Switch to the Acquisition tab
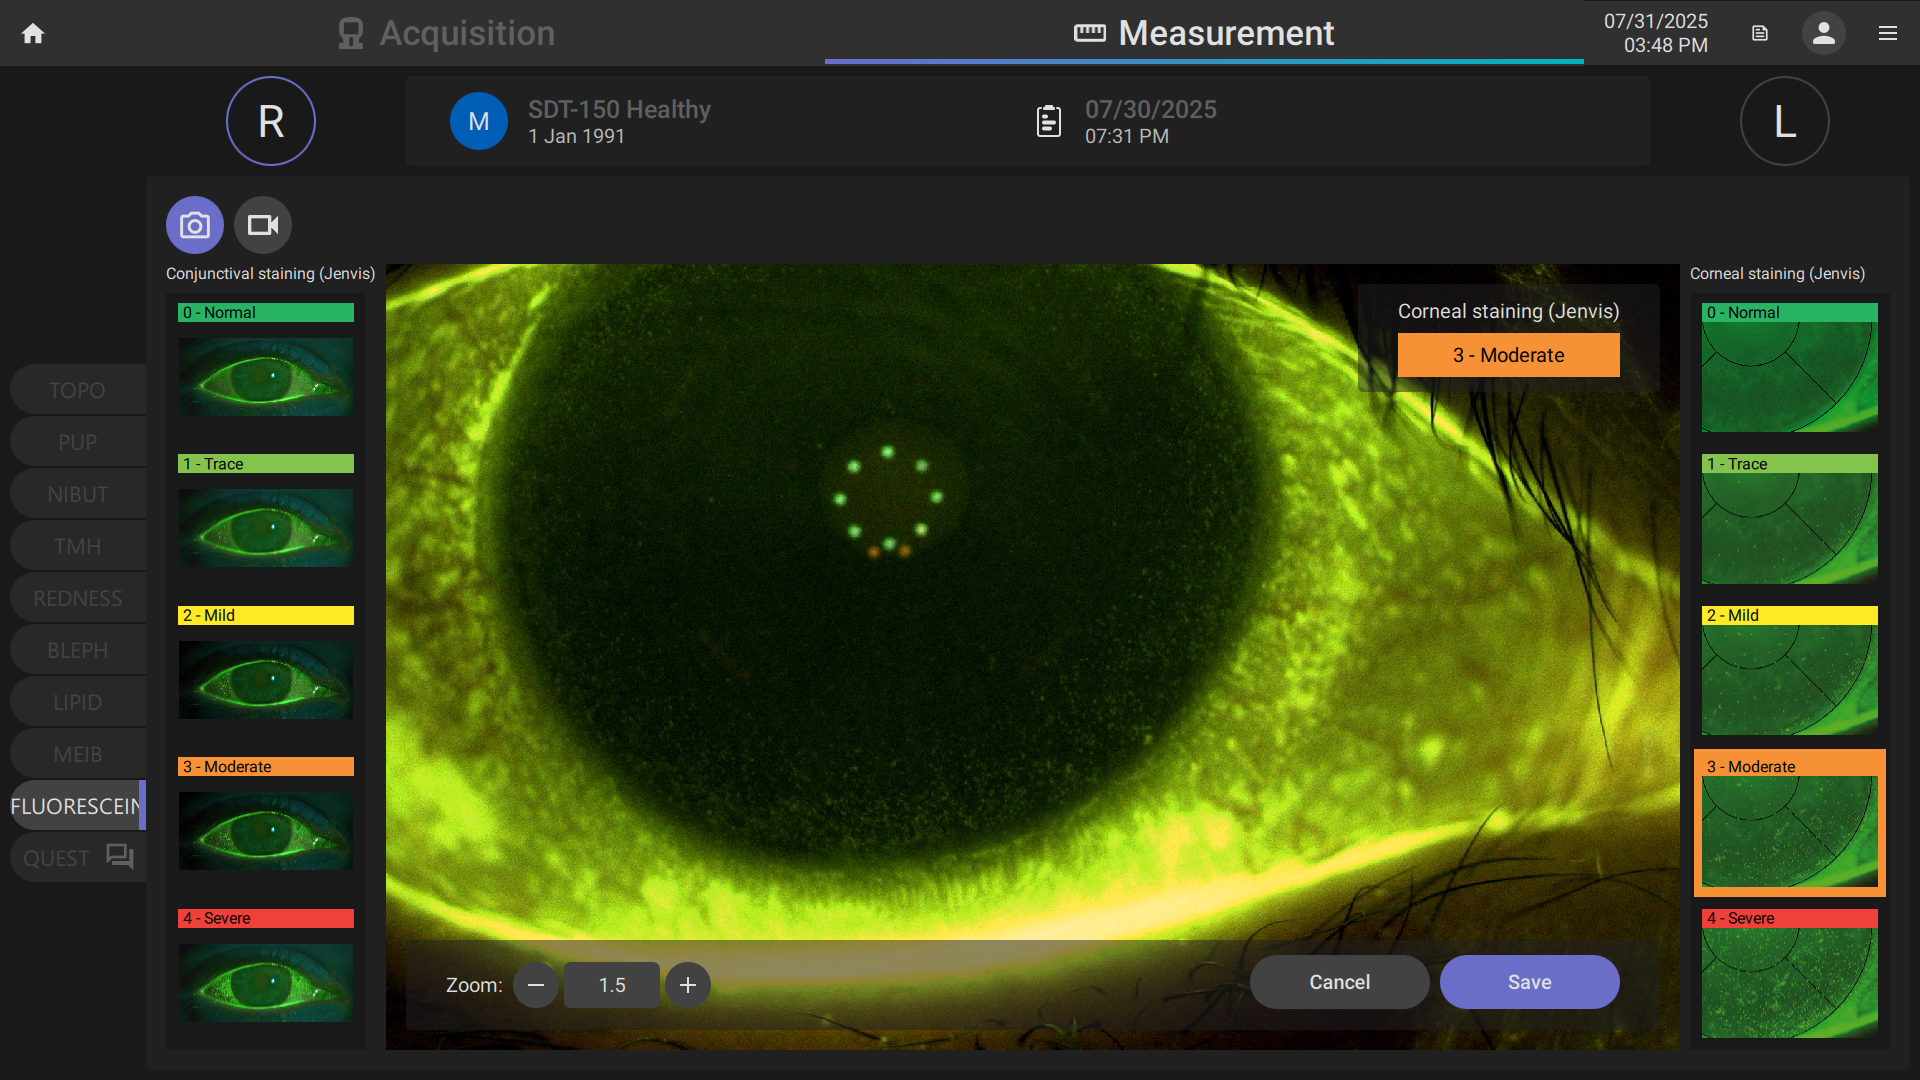Image resolution: width=1920 pixels, height=1080 pixels. [446, 33]
